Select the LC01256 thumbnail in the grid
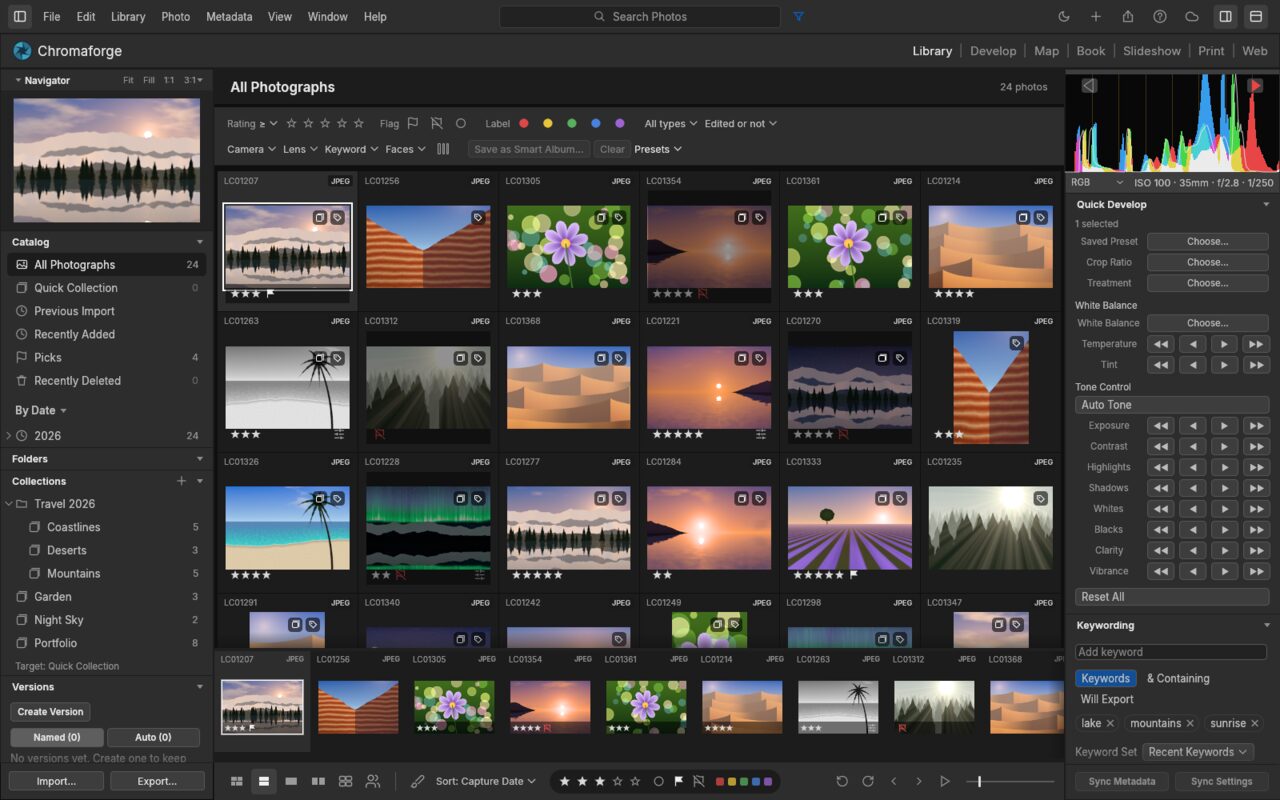The height and width of the screenshot is (800, 1280). [x=428, y=247]
